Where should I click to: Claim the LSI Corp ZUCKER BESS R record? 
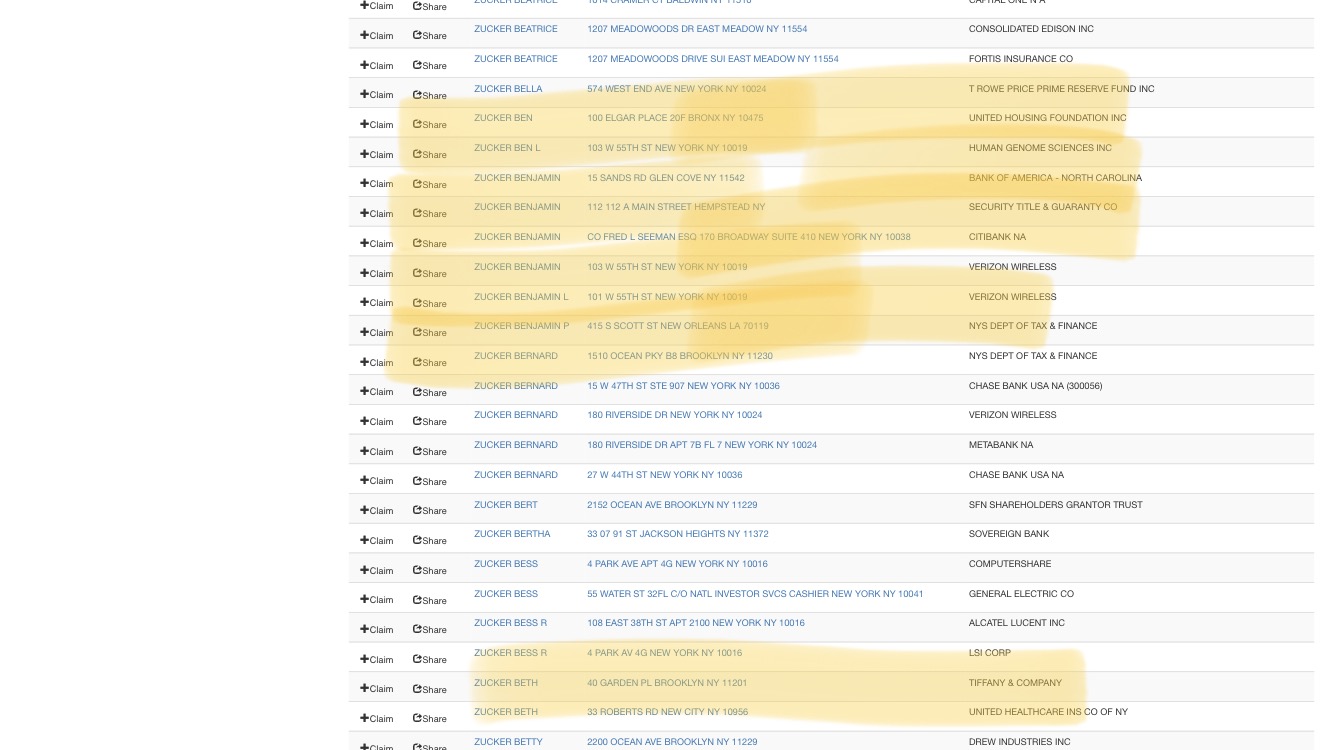click(x=377, y=659)
